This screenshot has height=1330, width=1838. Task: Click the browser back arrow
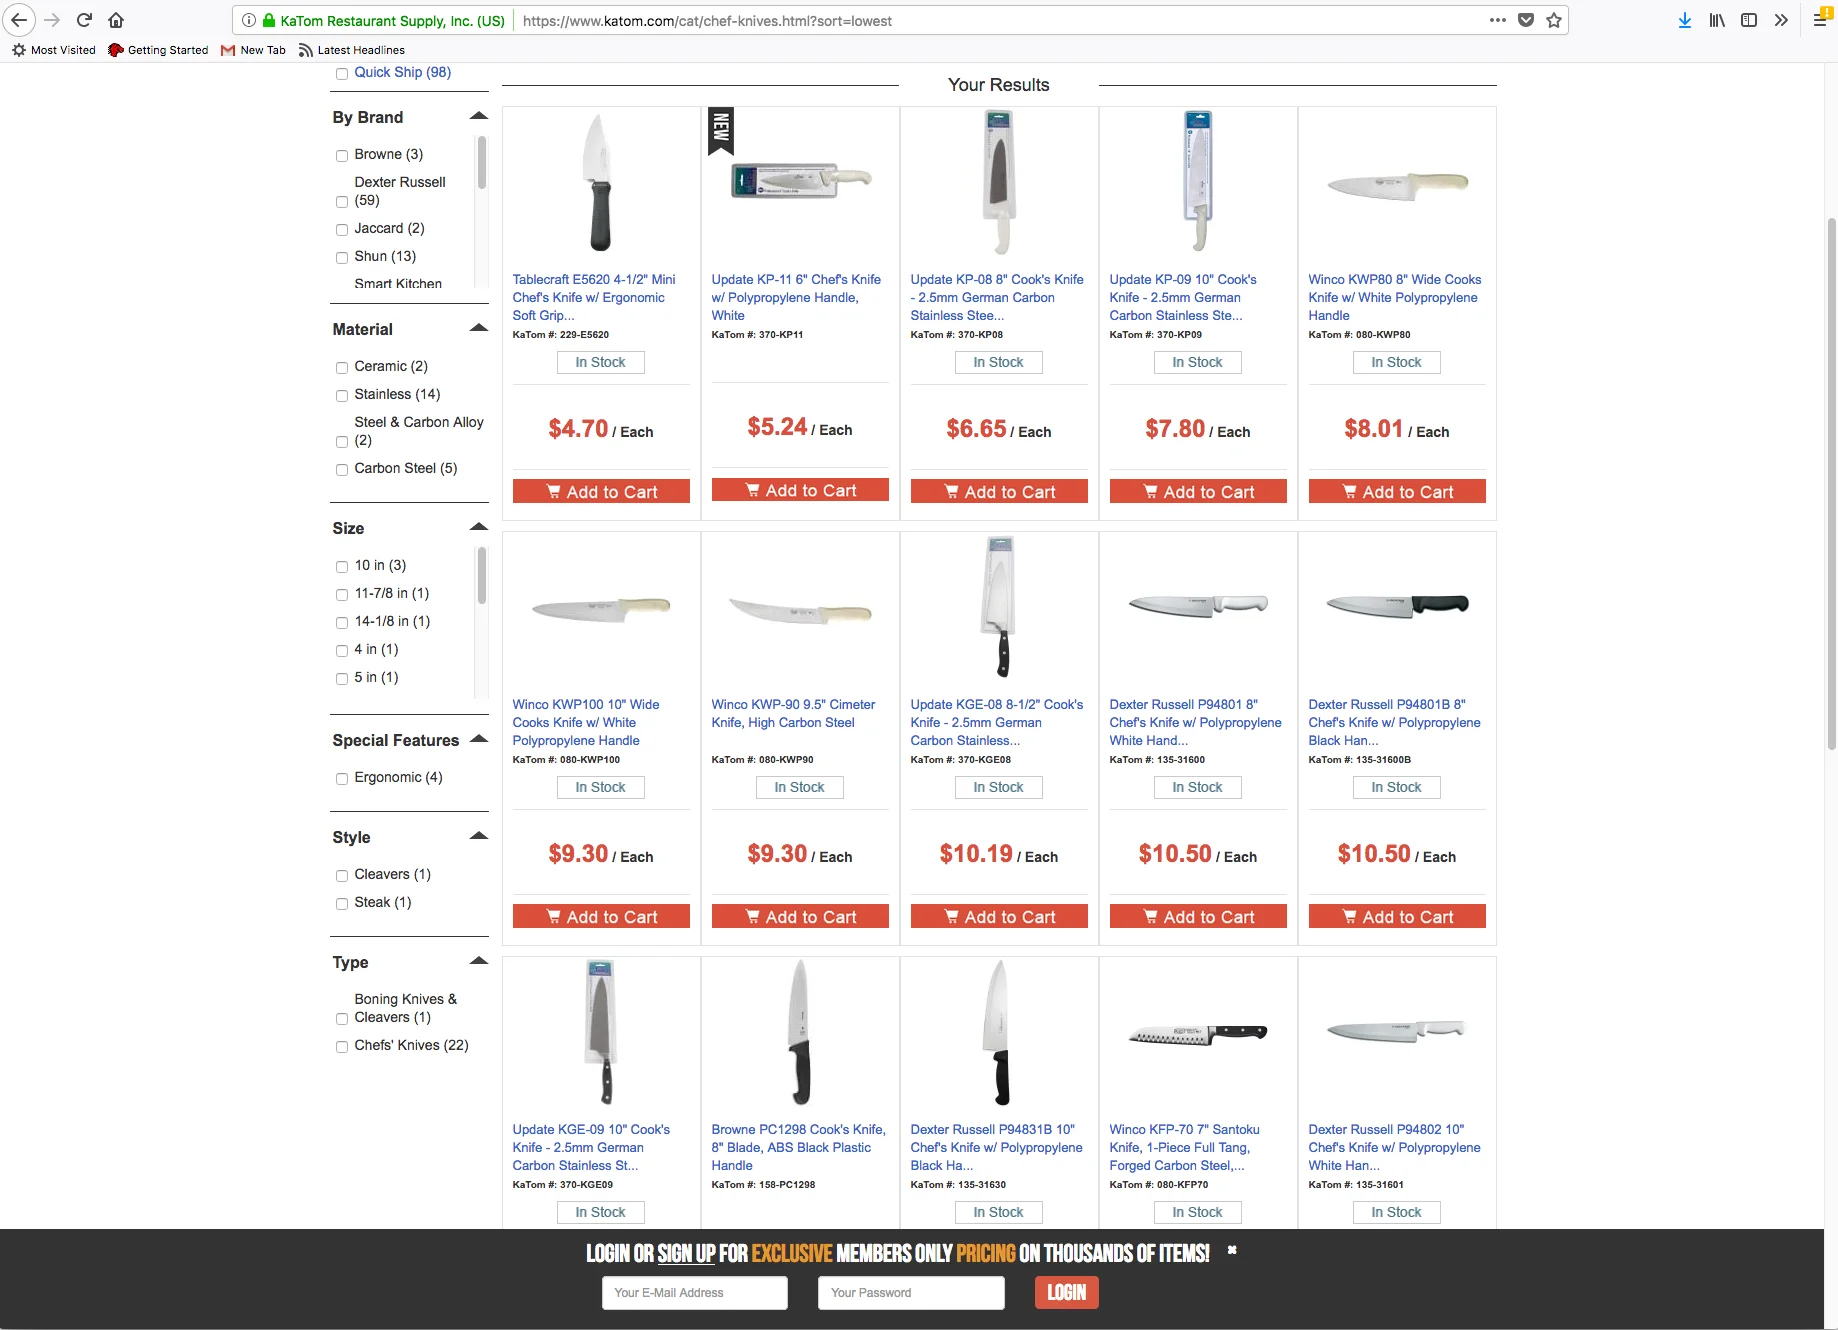click(x=19, y=20)
